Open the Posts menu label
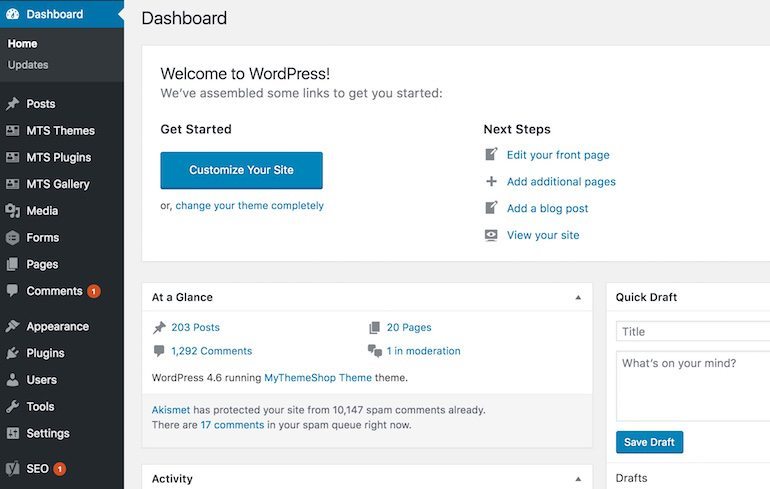The width and height of the screenshot is (770, 489). 41,104
